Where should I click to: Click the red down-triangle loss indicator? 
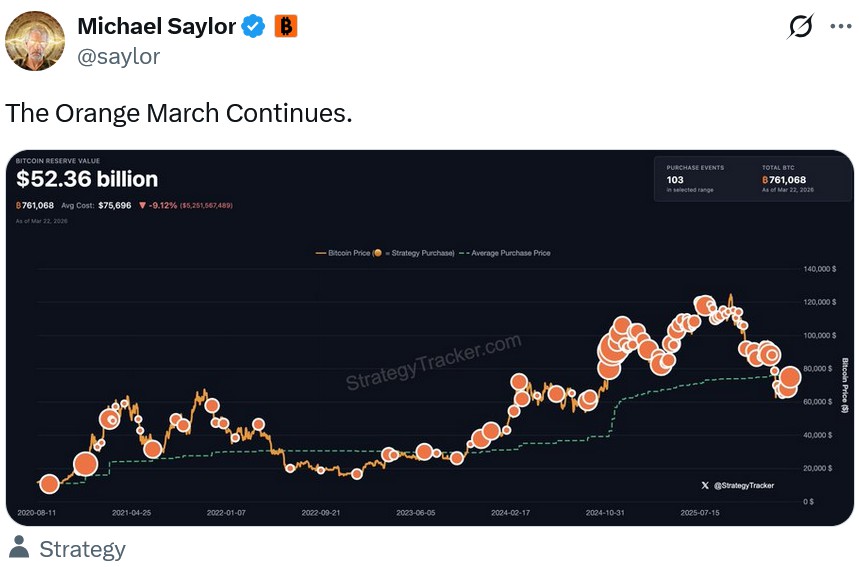point(144,205)
